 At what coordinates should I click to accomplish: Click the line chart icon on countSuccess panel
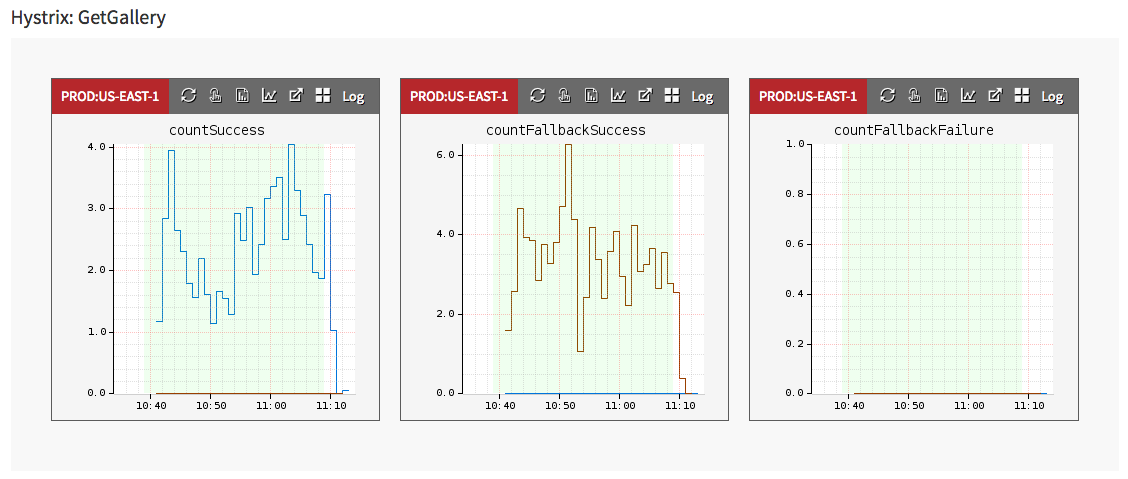coord(269,96)
